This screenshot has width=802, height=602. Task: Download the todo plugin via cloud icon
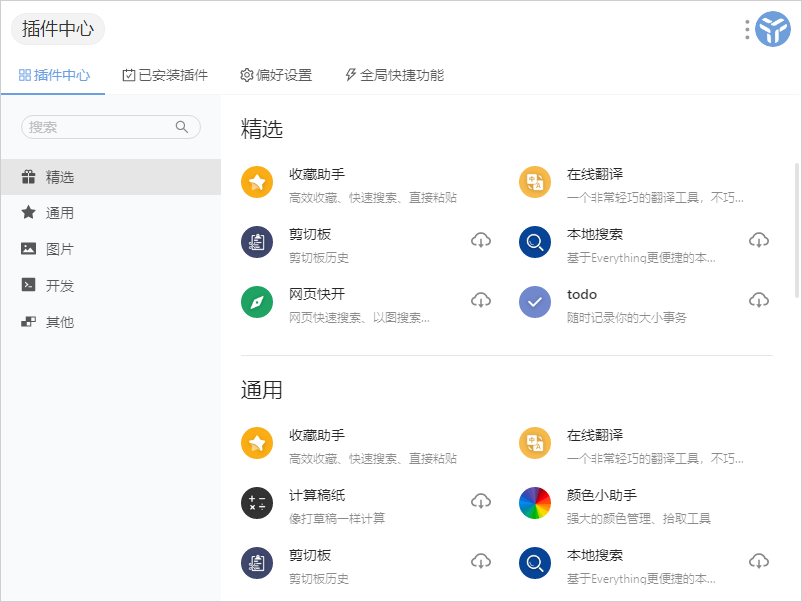(759, 300)
